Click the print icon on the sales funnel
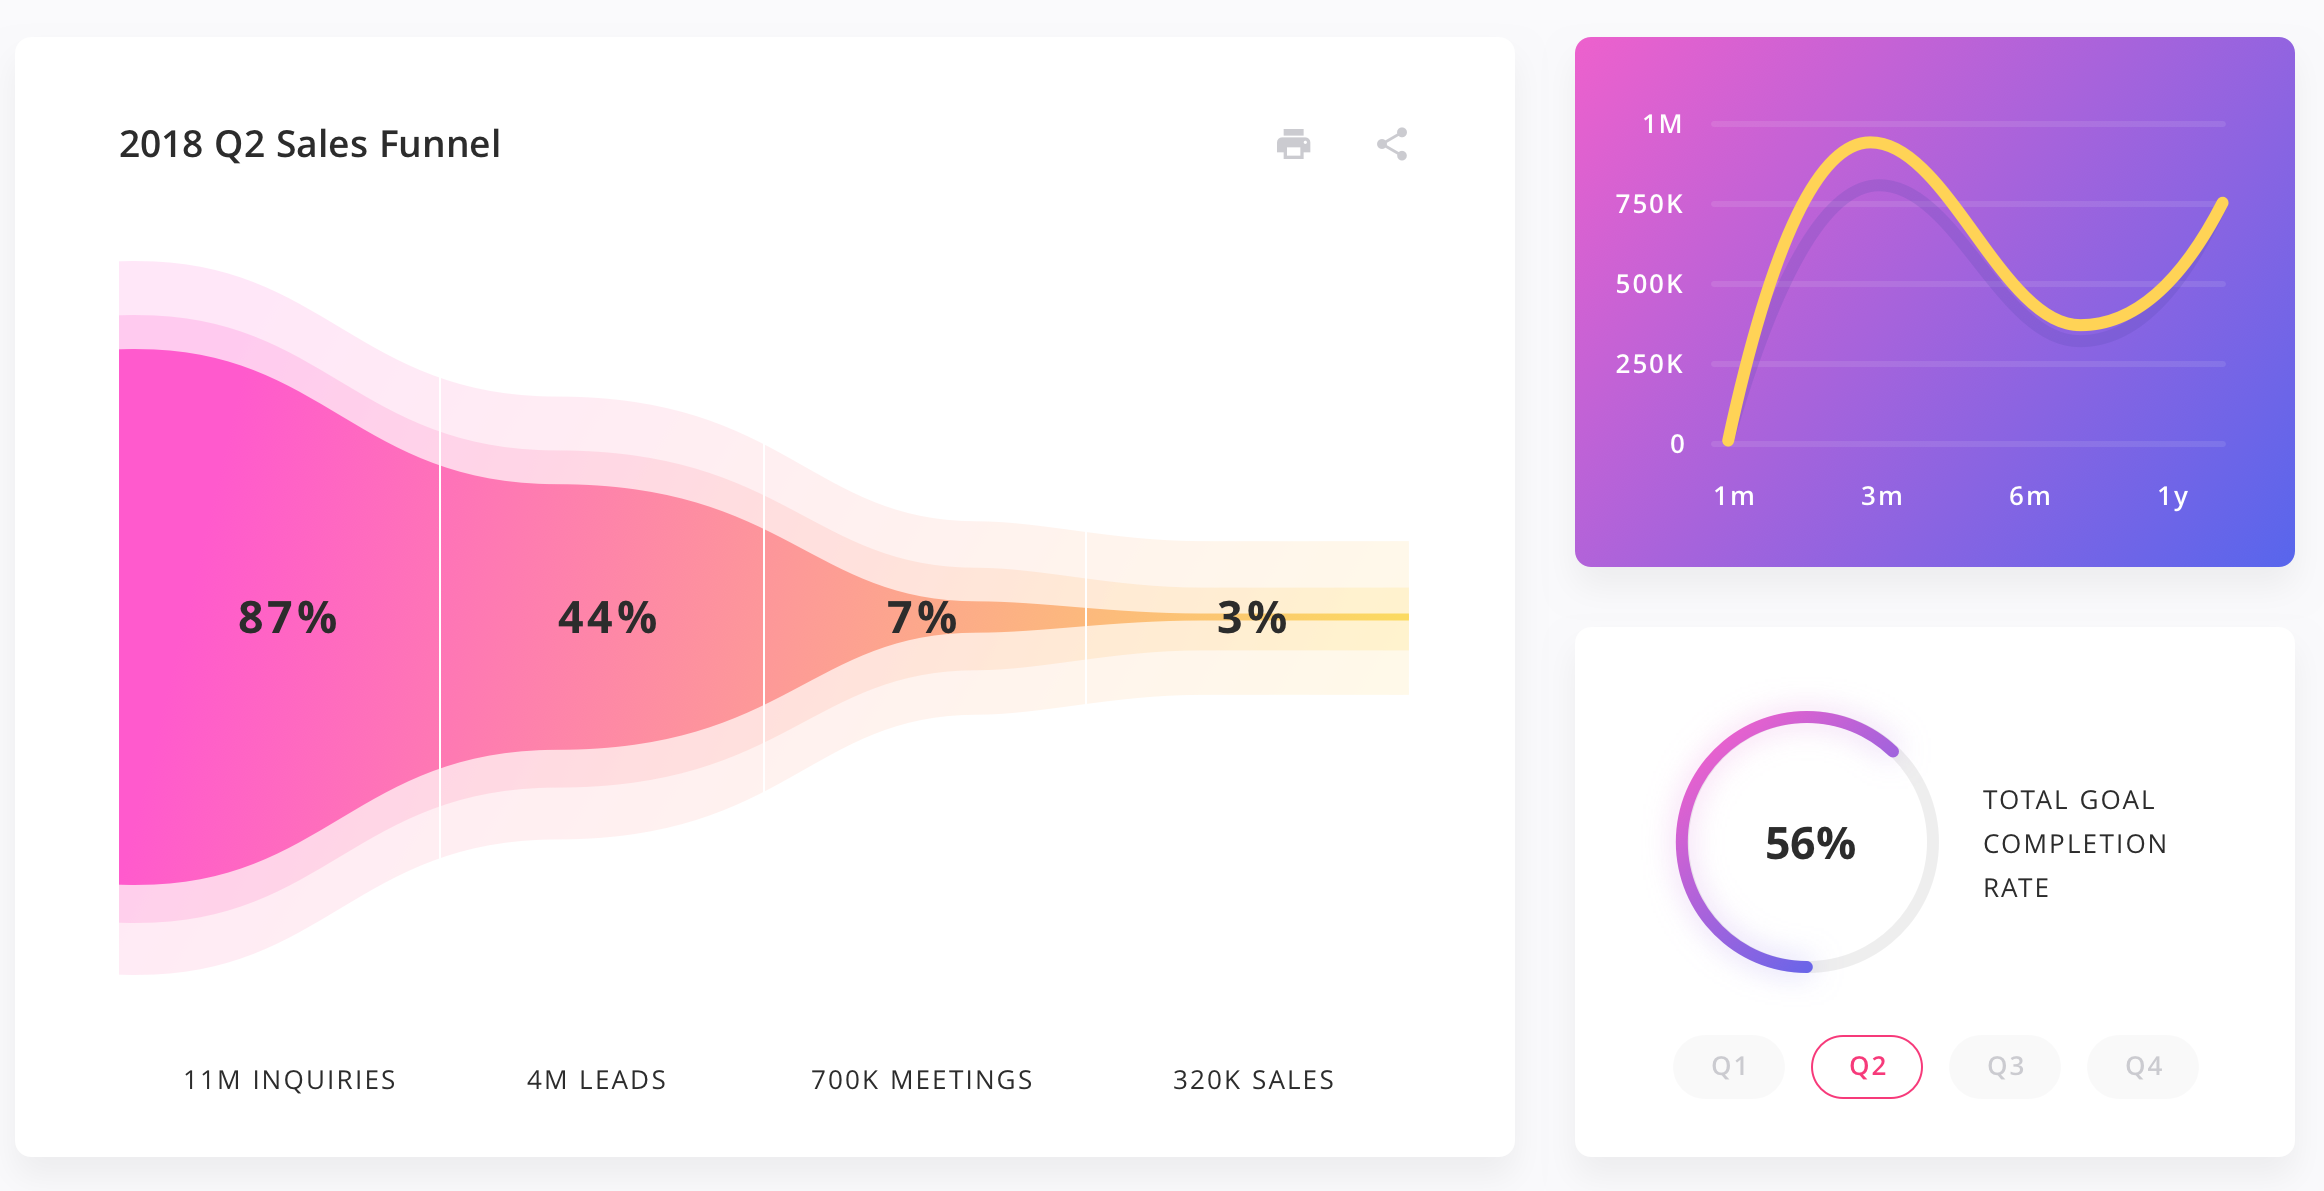This screenshot has height=1191, width=2324. (x=1292, y=144)
